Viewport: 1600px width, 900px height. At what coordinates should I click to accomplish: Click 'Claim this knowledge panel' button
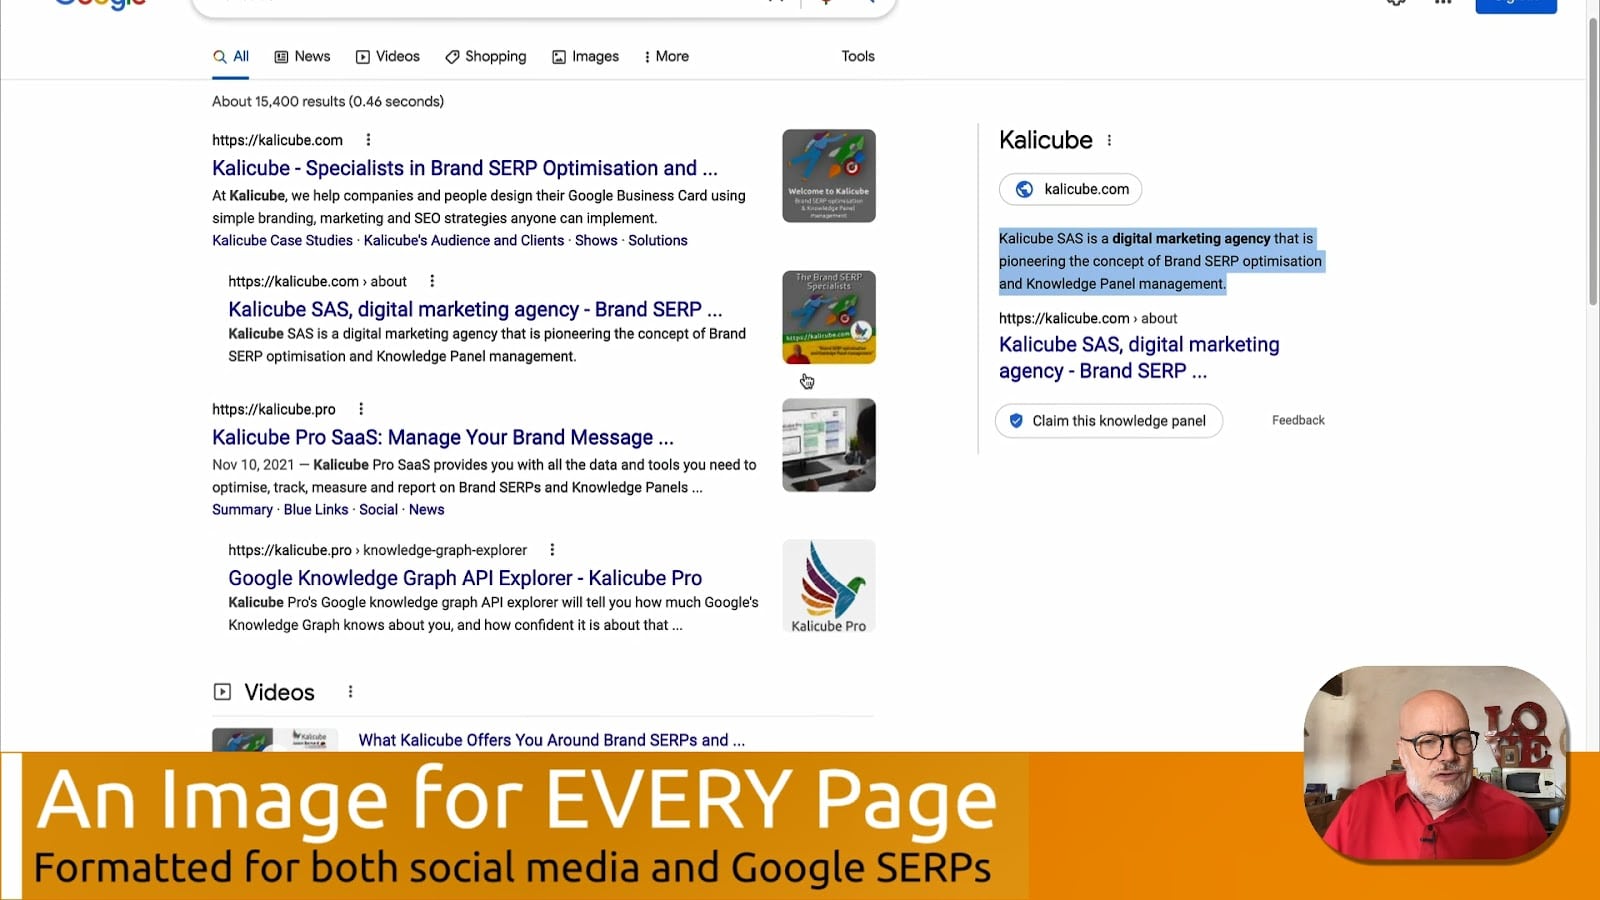click(1109, 421)
